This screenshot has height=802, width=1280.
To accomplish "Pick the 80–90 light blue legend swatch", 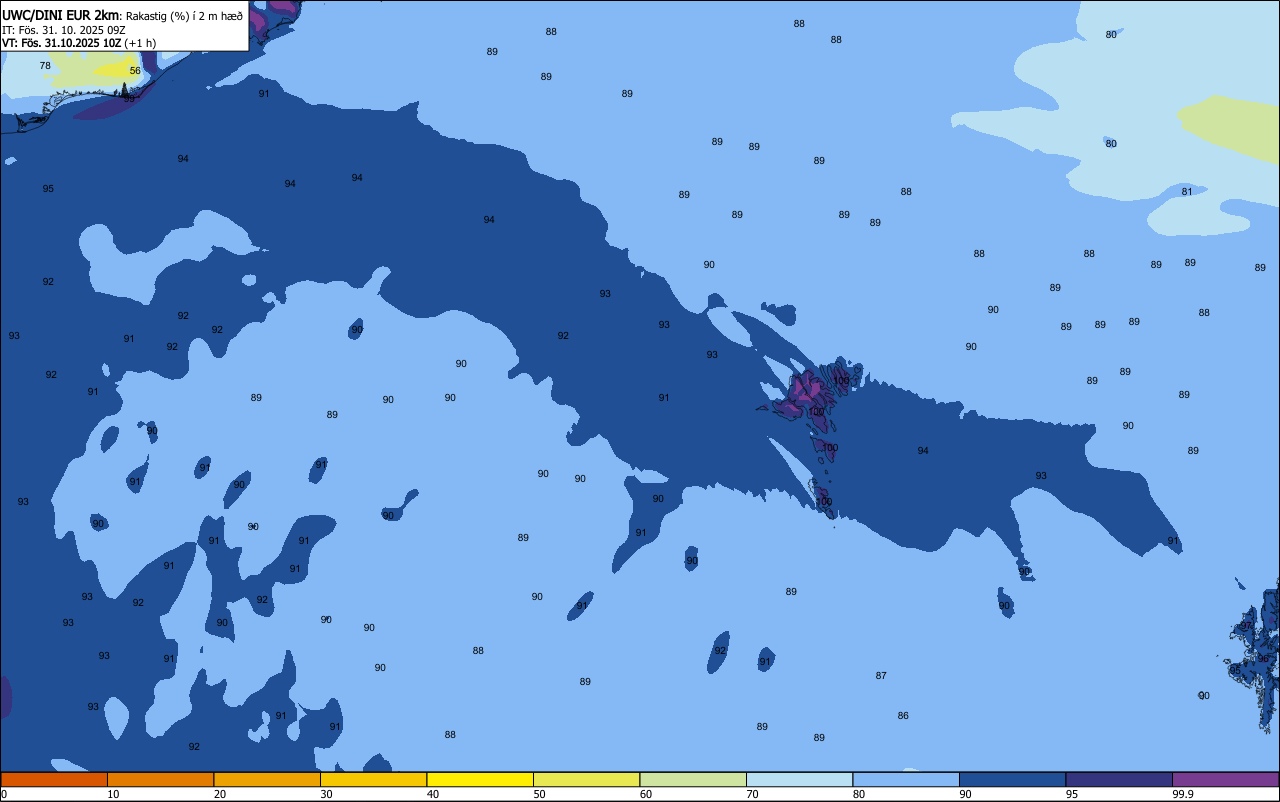I will click(906, 779).
